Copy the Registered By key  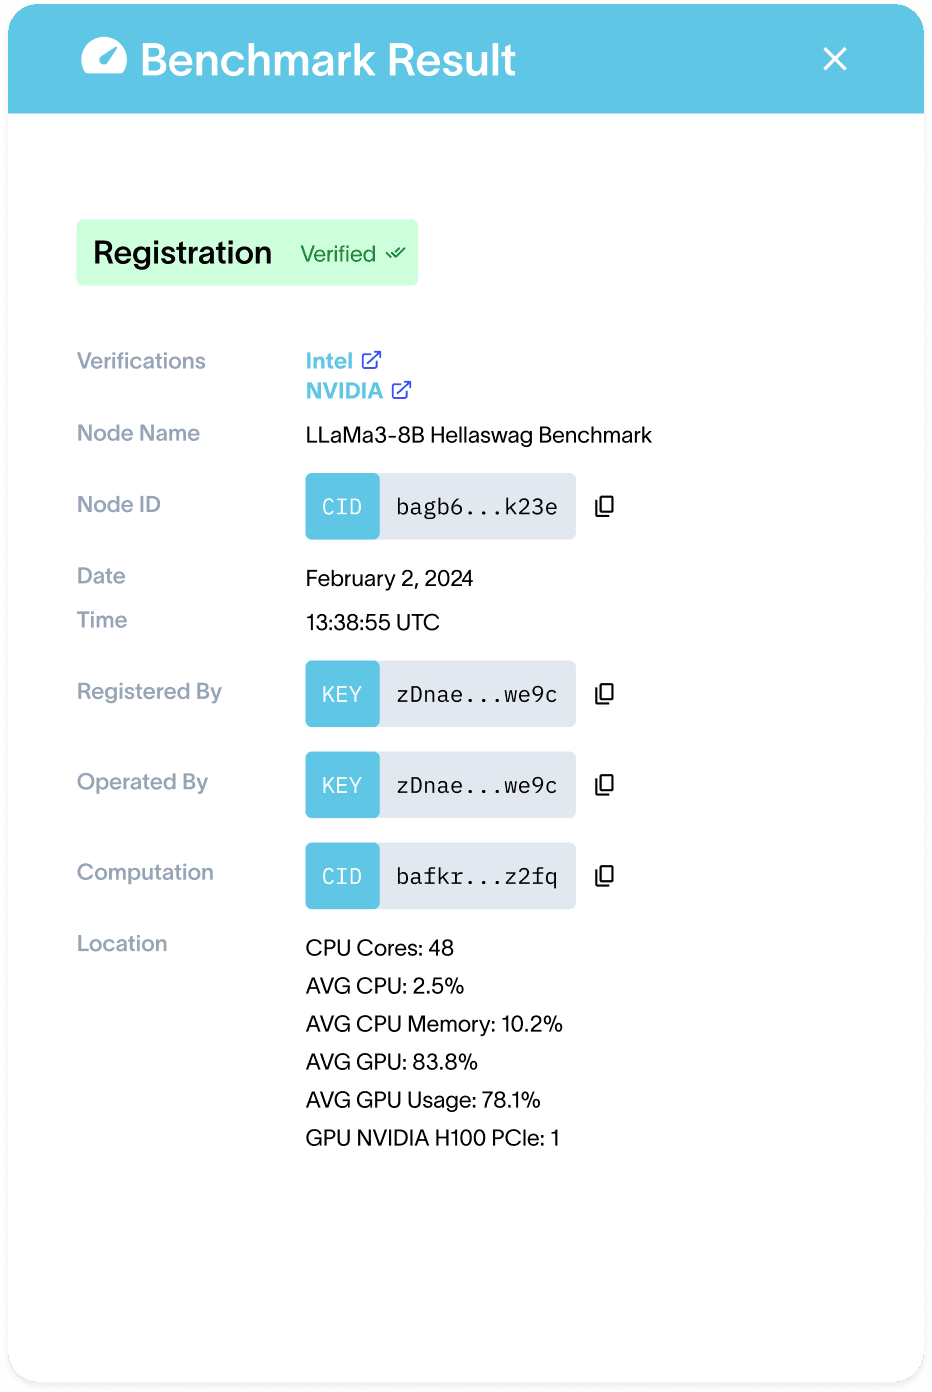pos(604,694)
